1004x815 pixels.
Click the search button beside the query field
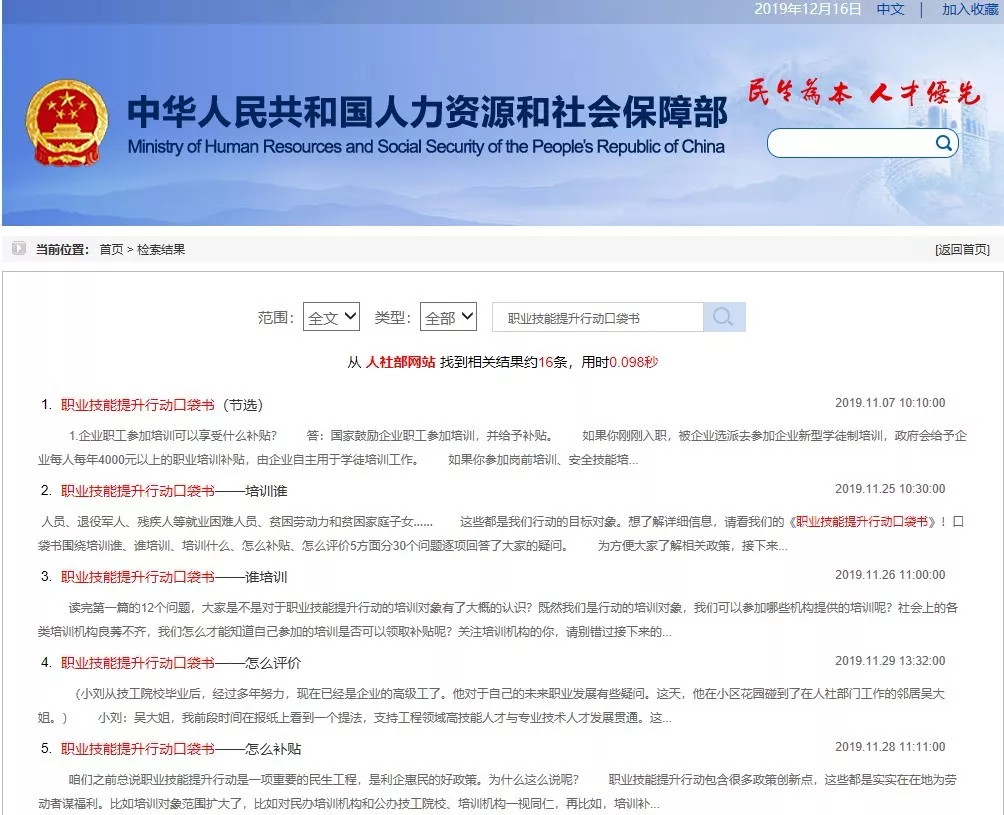click(x=724, y=317)
